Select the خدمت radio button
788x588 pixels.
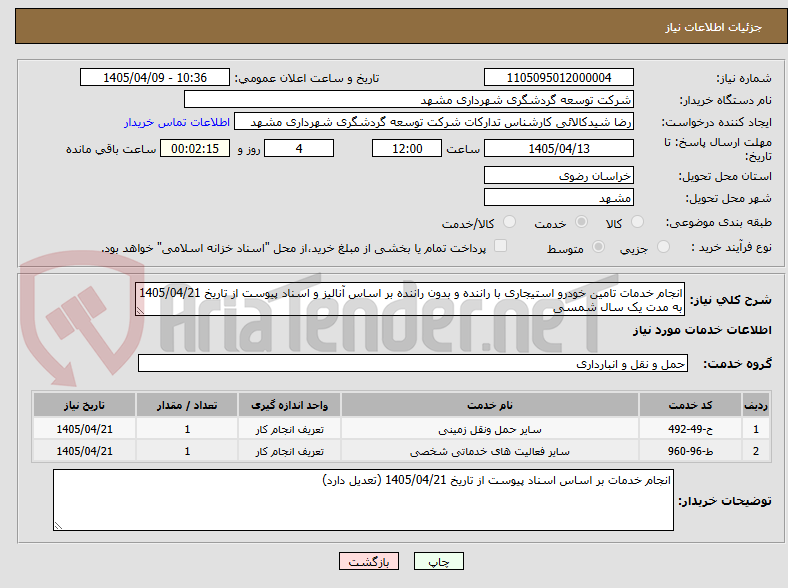581,222
